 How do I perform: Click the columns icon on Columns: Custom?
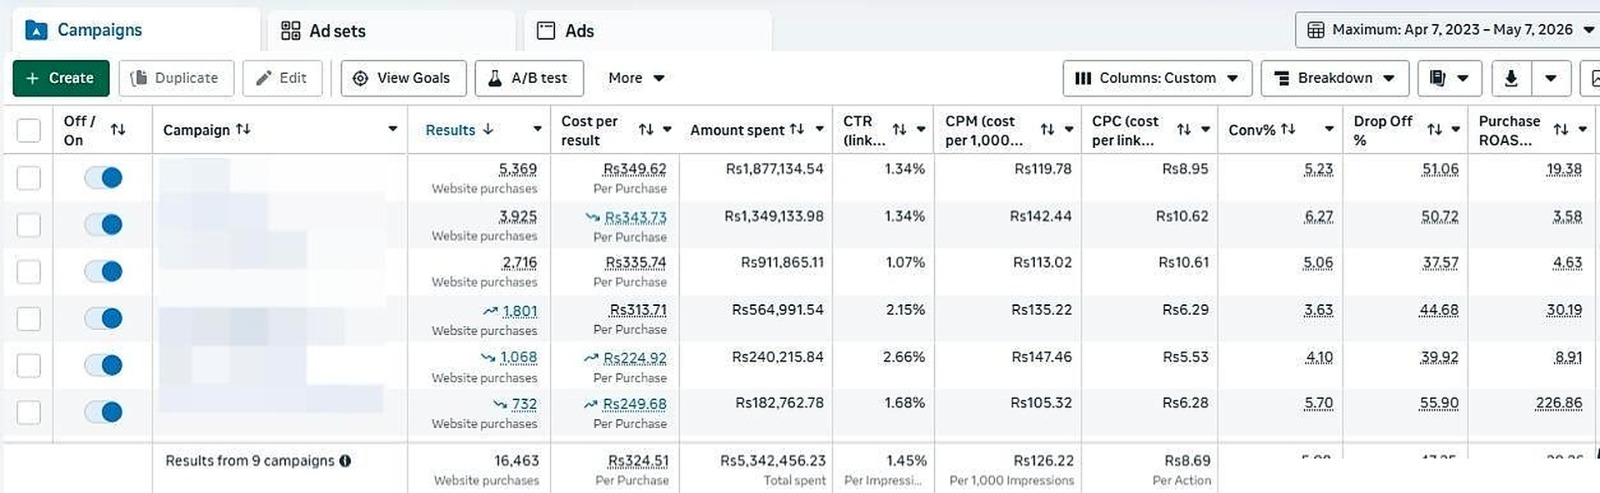(x=1083, y=78)
